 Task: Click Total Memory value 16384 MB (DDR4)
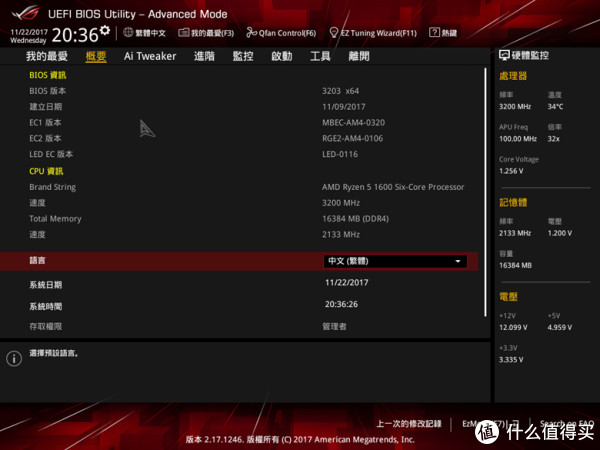click(x=355, y=219)
